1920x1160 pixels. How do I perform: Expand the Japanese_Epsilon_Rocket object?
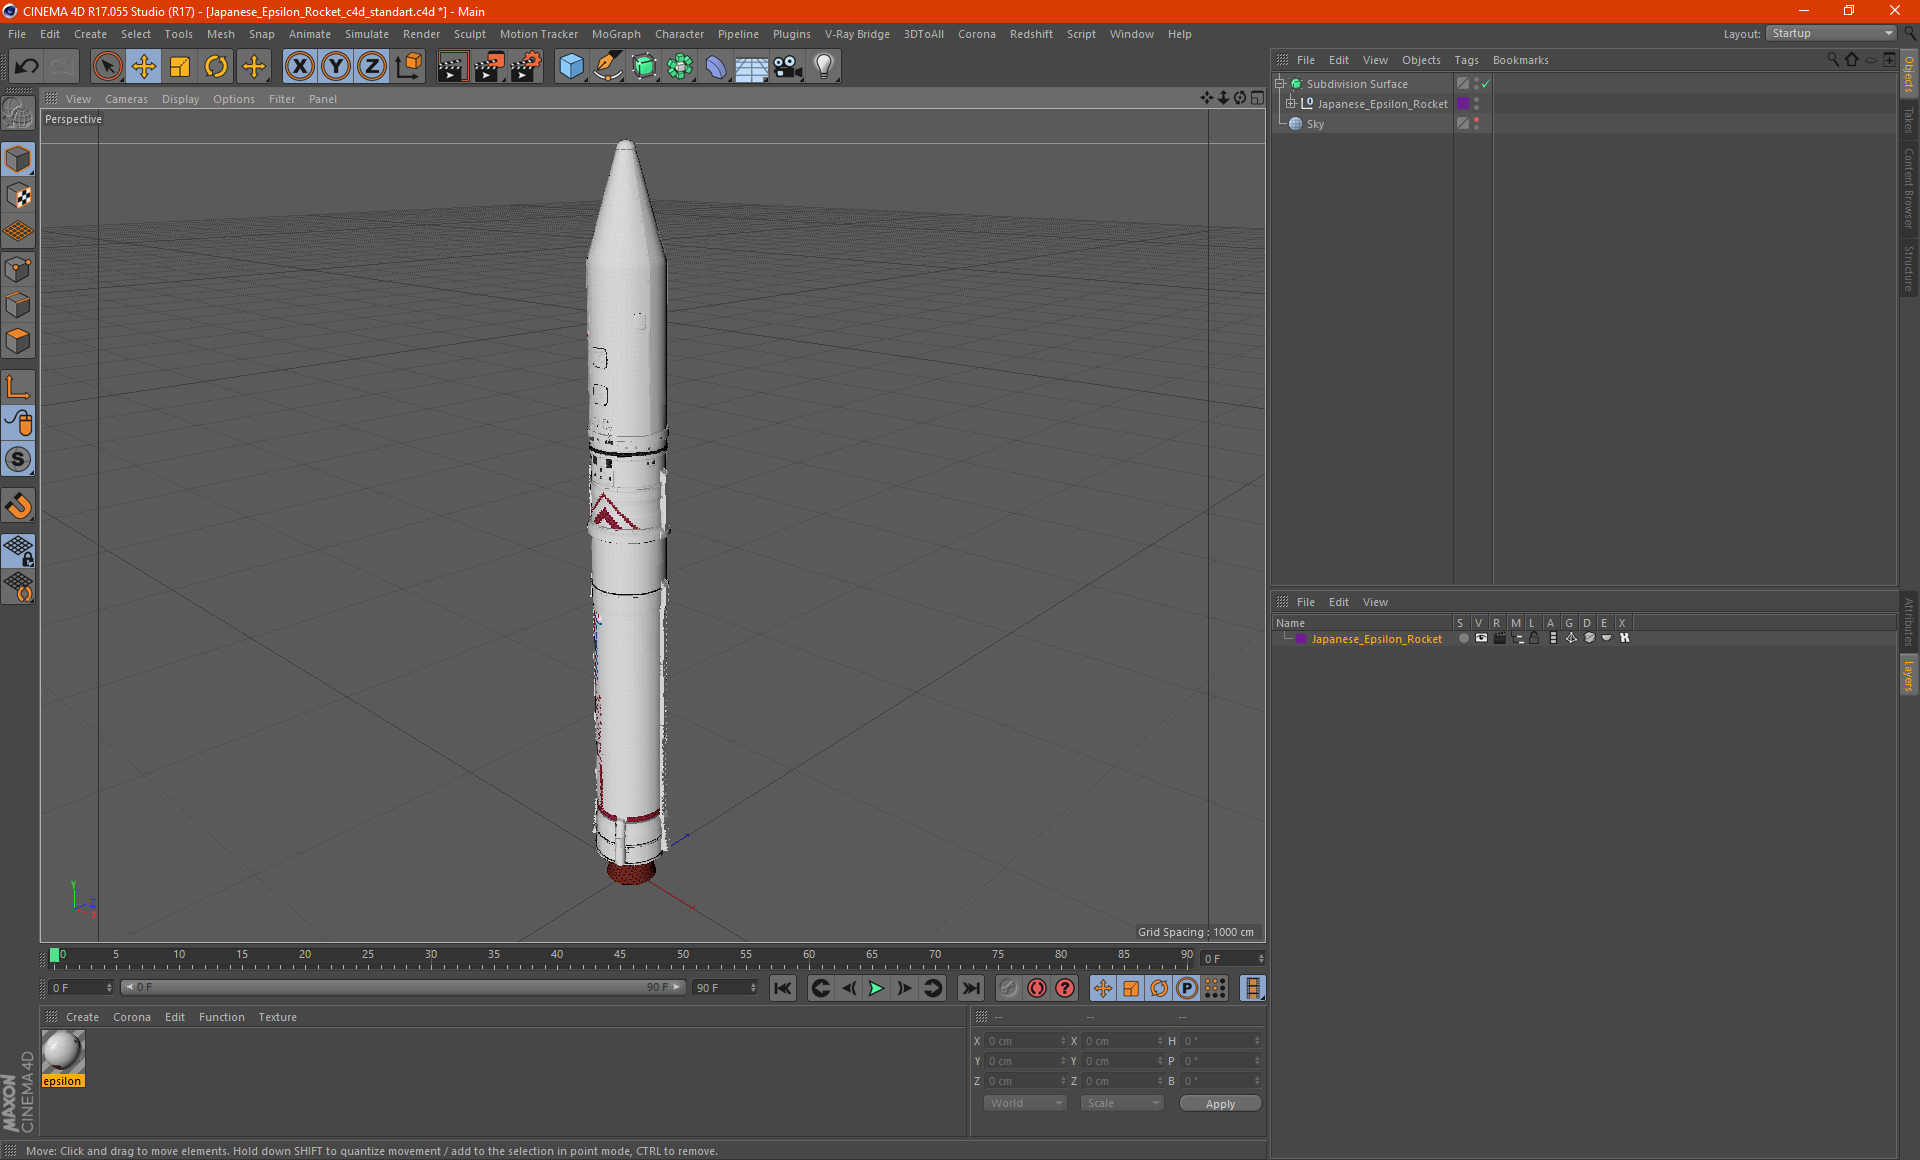pos(1290,104)
